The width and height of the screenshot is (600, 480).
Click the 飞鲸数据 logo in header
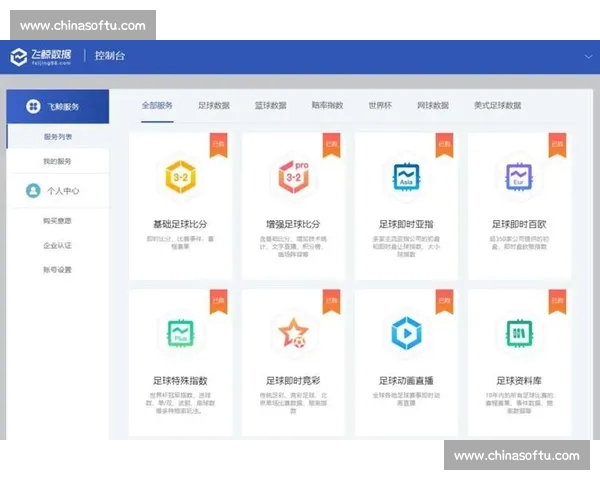click(x=41, y=57)
